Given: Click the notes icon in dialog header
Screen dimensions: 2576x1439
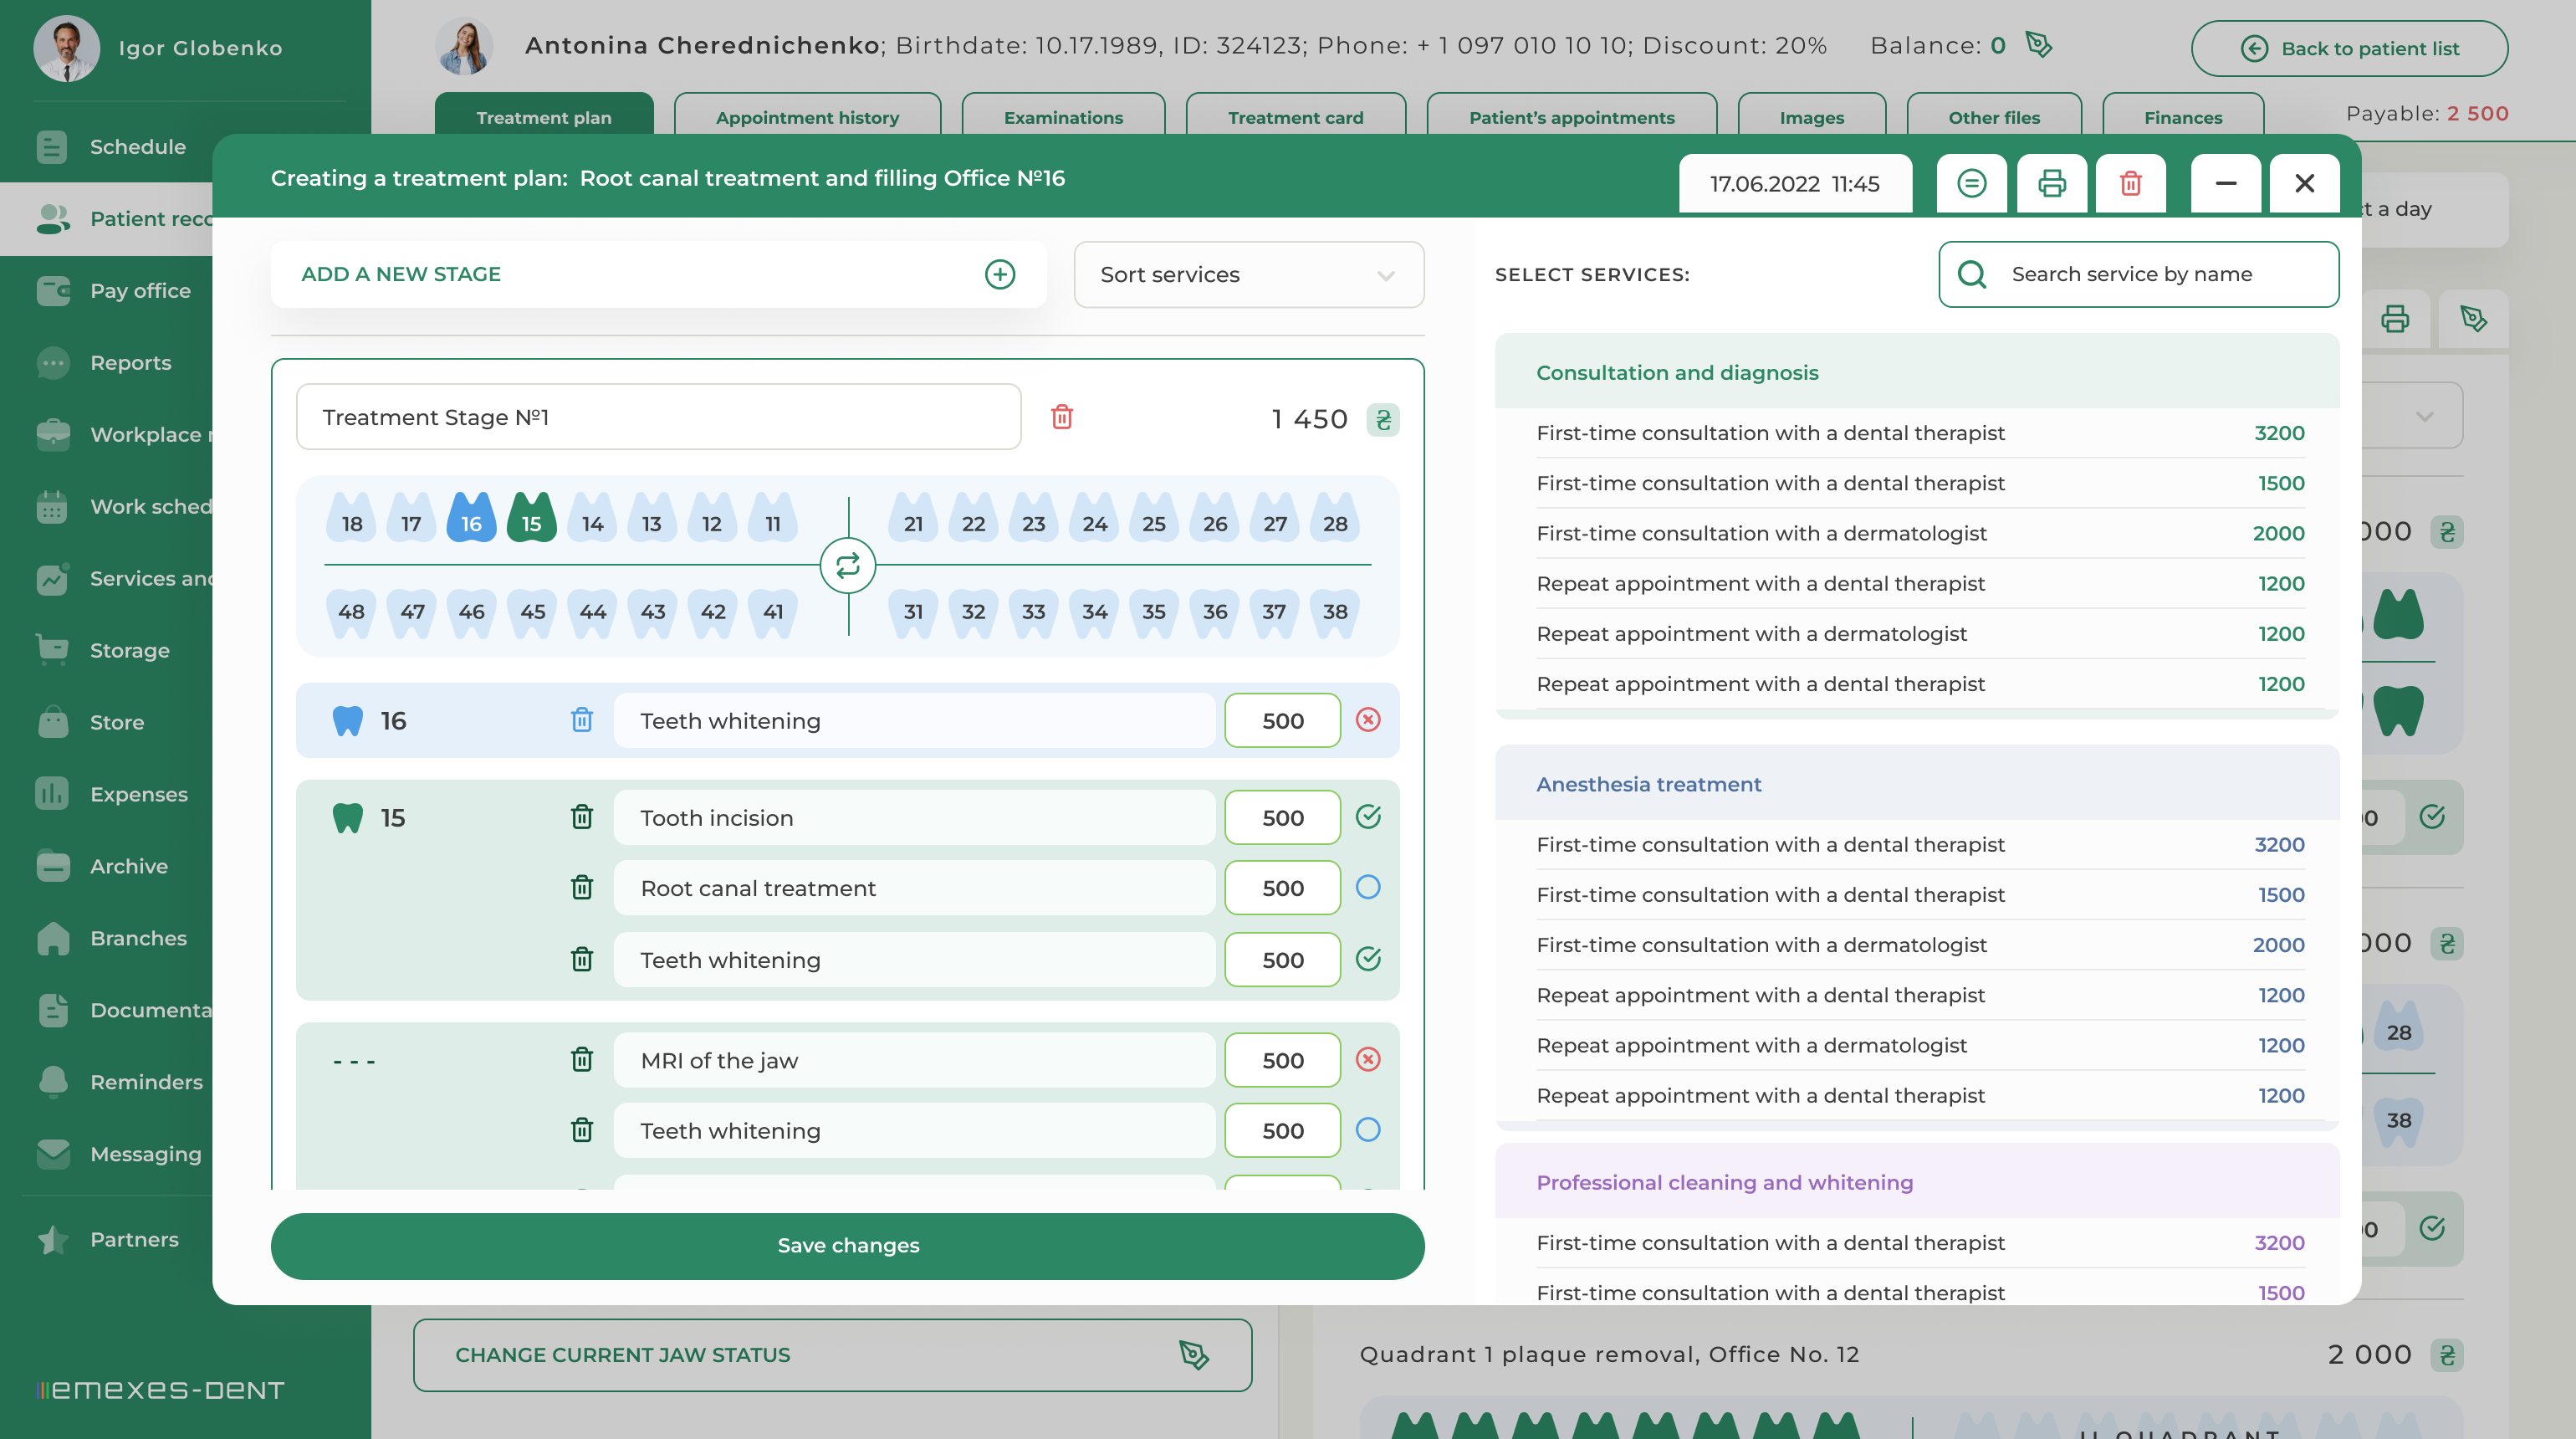Looking at the screenshot, I should [x=1971, y=183].
